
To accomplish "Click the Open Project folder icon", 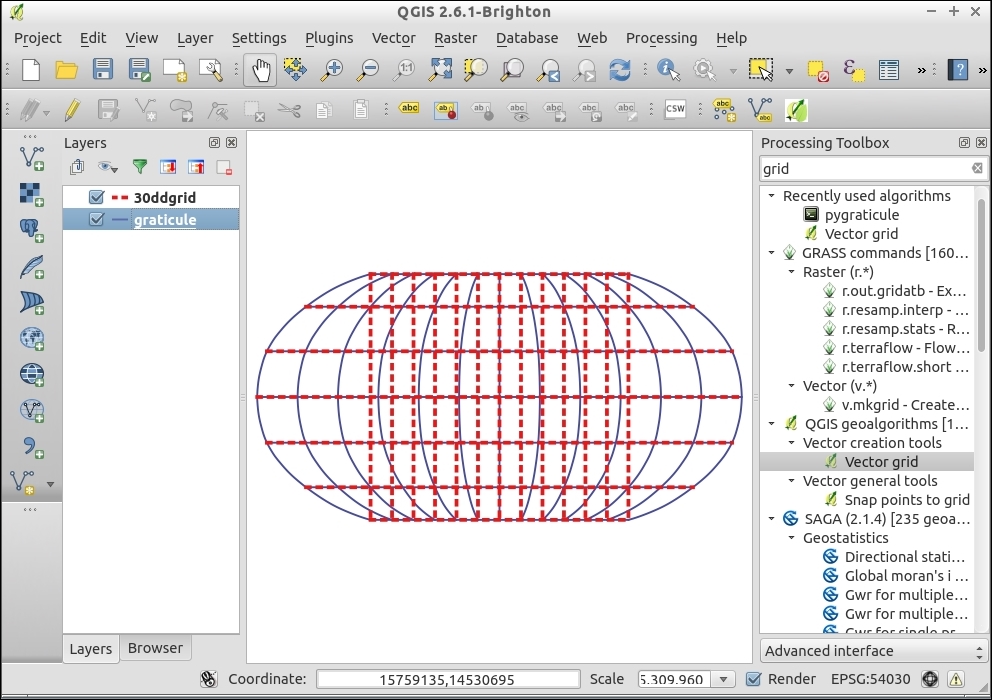I will (x=67, y=70).
